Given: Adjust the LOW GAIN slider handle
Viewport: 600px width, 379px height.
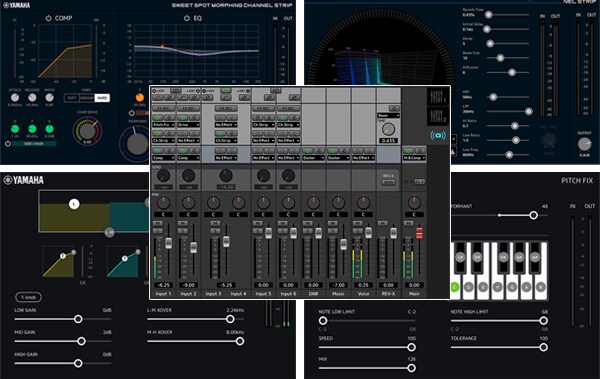Looking at the screenshot, I should click(78, 319).
